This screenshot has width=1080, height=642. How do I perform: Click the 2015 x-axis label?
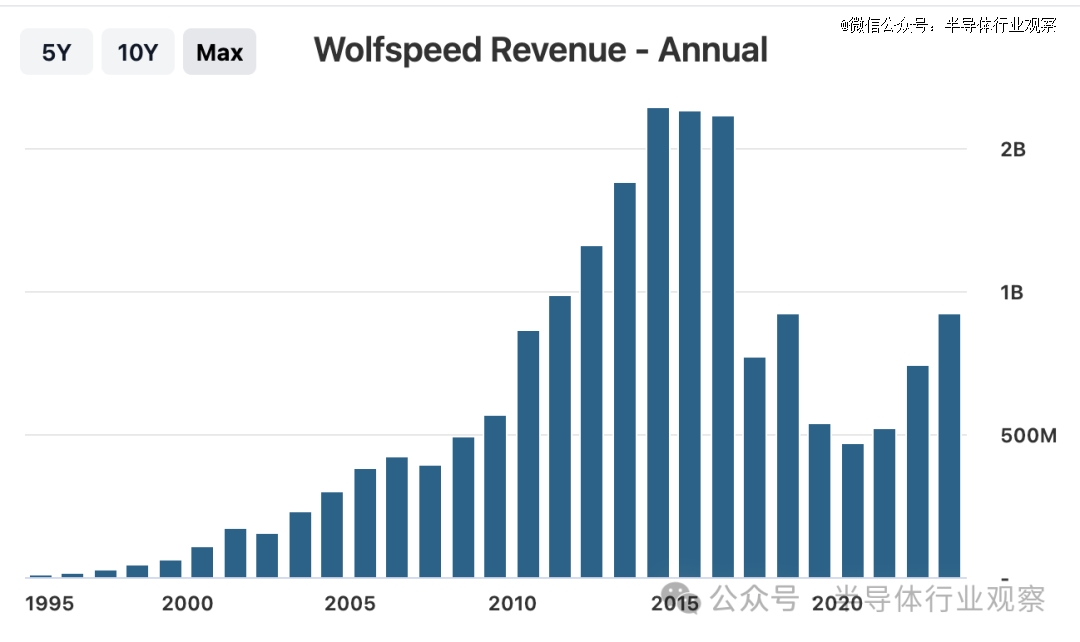(675, 603)
